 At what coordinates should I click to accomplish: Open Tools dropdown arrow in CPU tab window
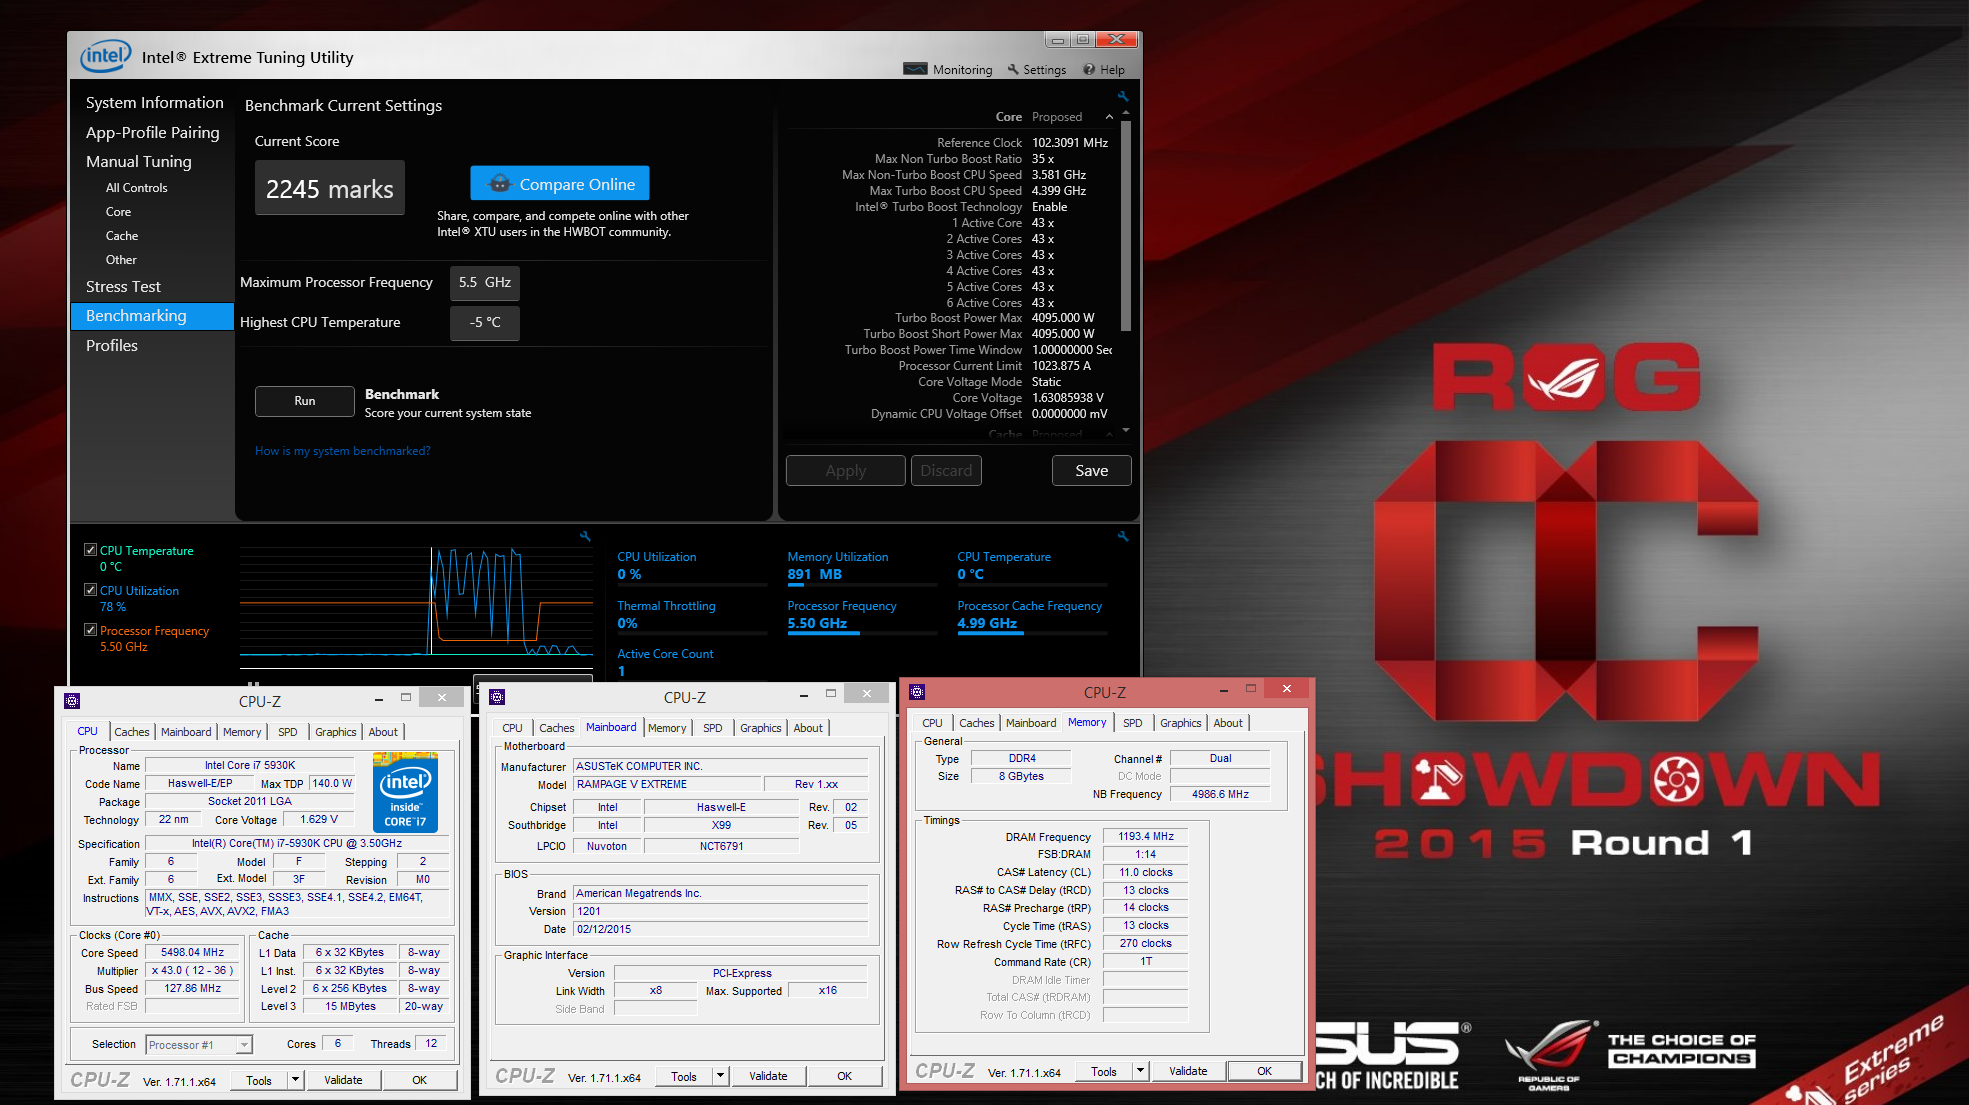click(x=295, y=1079)
